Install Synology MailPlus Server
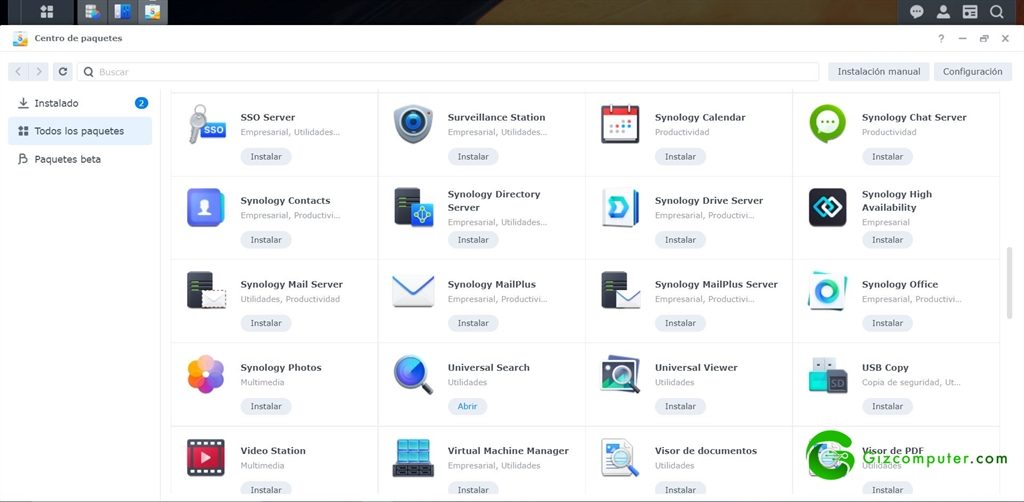 pyautogui.click(x=680, y=323)
